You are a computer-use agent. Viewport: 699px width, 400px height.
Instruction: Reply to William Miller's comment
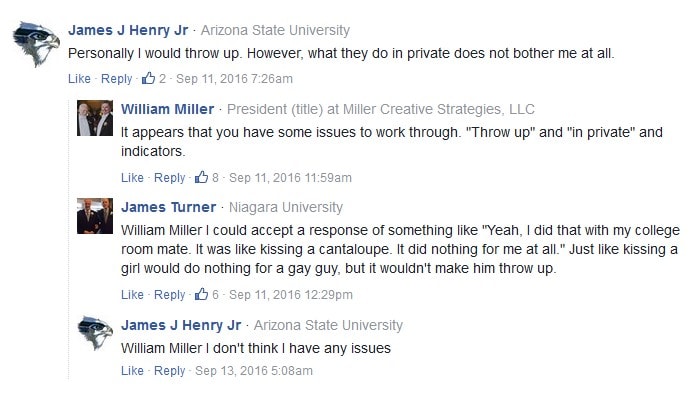pyautogui.click(x=170, y=178)
